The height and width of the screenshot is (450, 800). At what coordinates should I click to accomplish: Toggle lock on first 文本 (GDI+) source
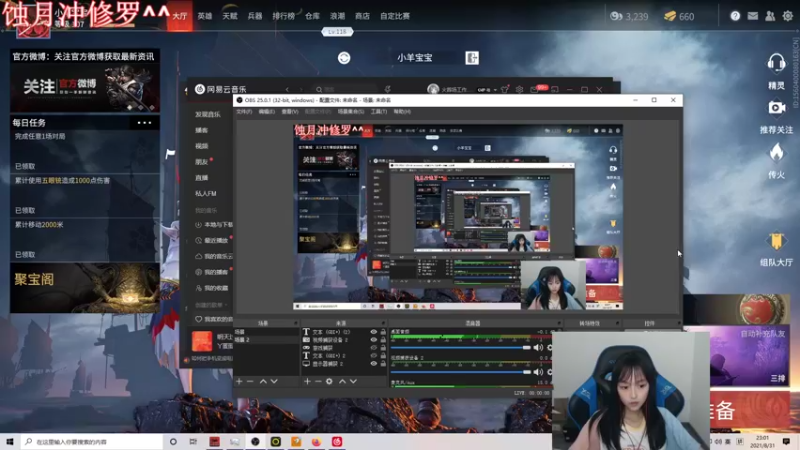pos(383,332)
